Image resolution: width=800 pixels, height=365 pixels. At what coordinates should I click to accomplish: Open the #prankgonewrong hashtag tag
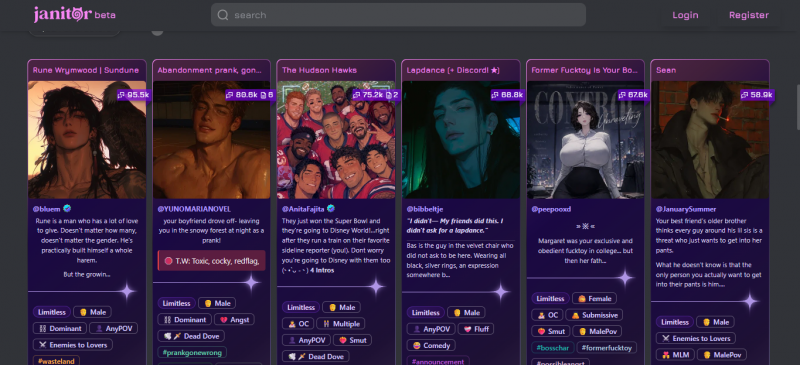coord(192,352)
